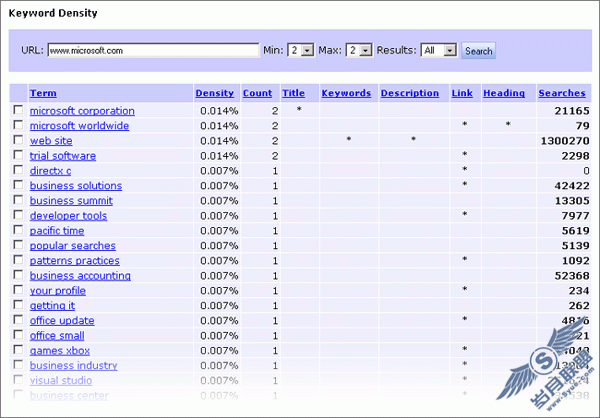Click into the URL text field
This screenshot has height=418, width=600.
153,50
